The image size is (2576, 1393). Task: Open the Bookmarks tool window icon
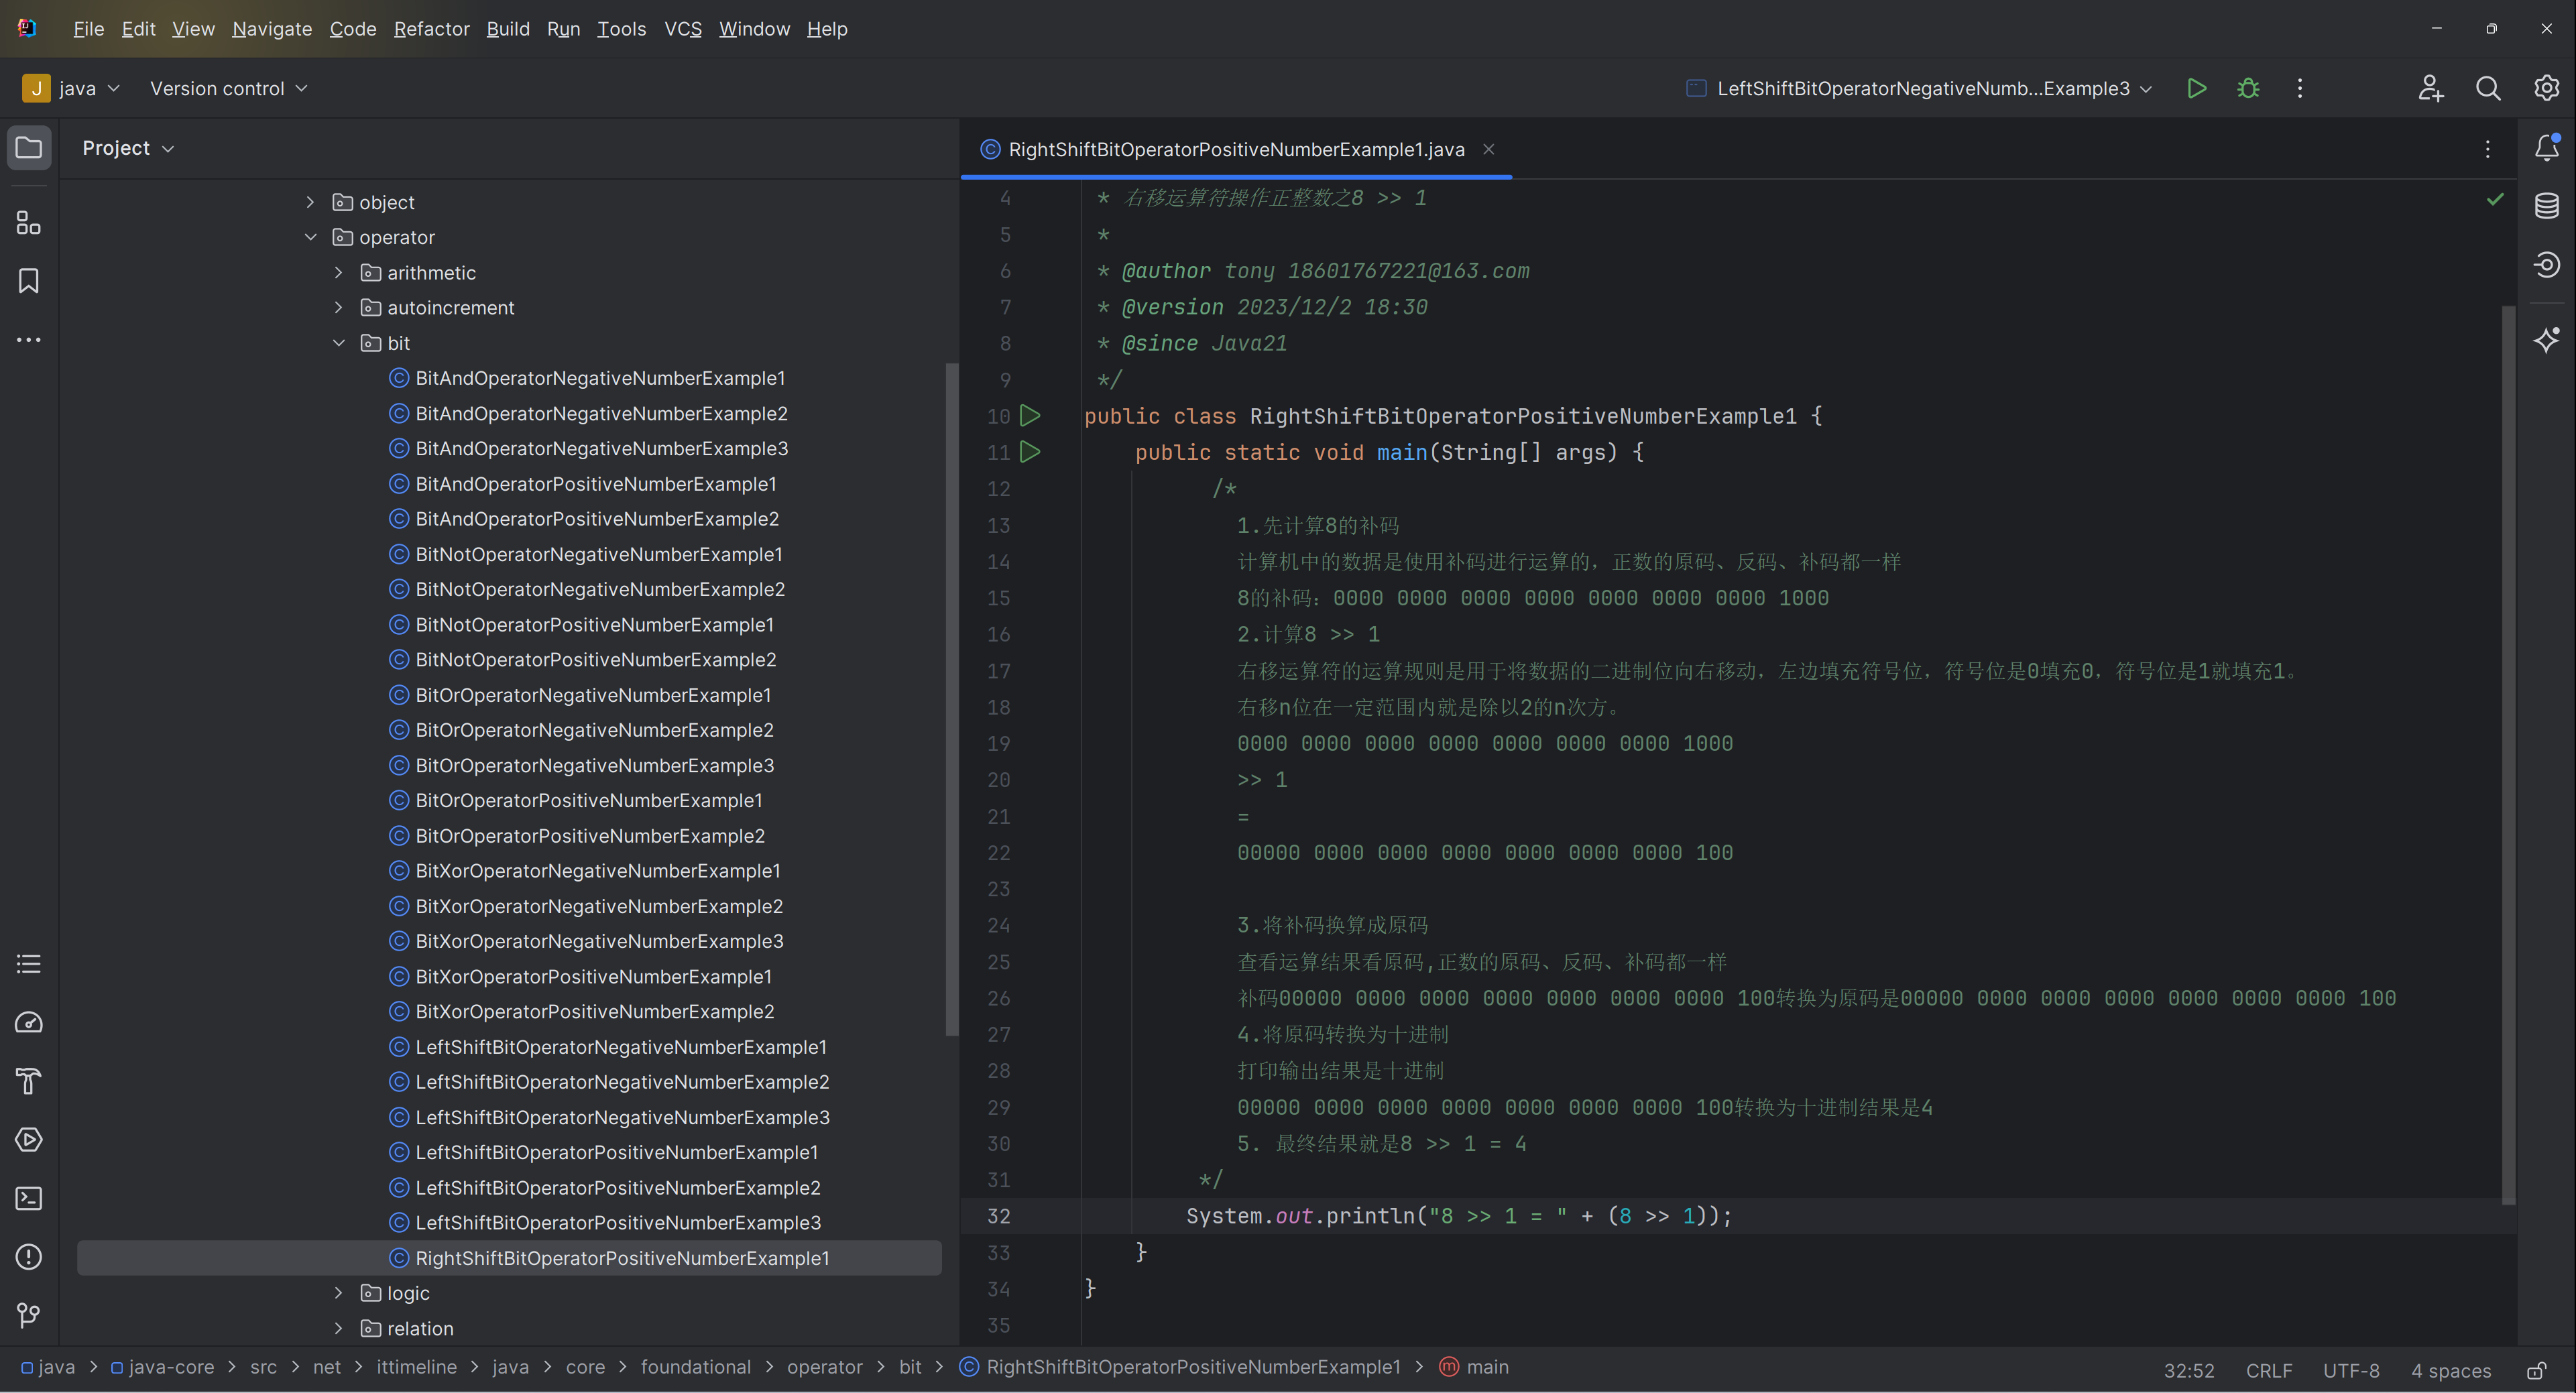pos(29,281)
